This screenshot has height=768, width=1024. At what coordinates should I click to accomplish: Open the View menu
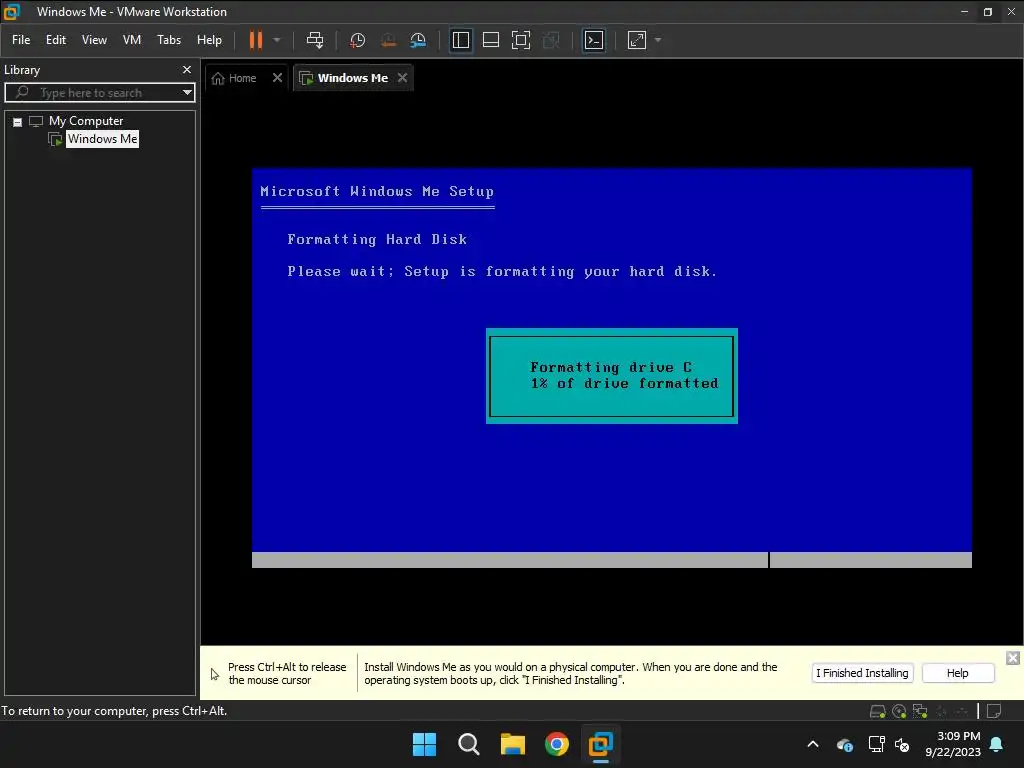(x=94, y=40)
